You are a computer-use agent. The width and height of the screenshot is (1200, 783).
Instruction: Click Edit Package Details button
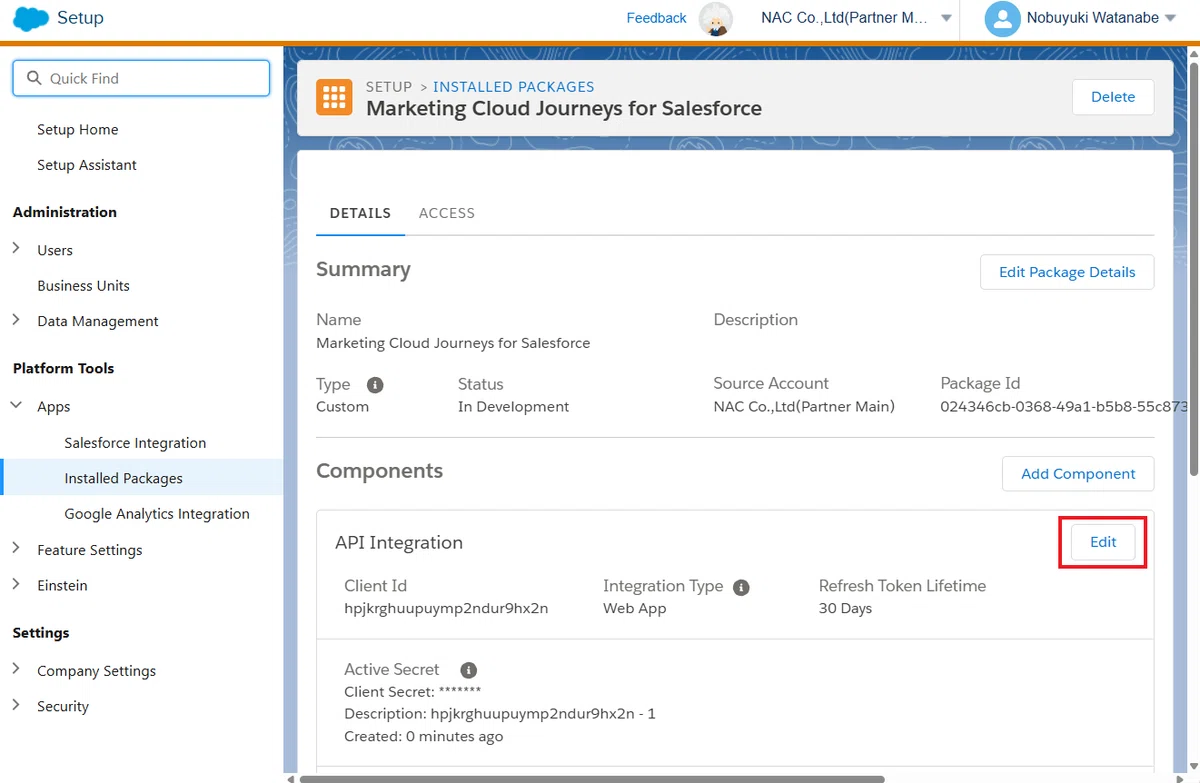(x=1067, y=272)
